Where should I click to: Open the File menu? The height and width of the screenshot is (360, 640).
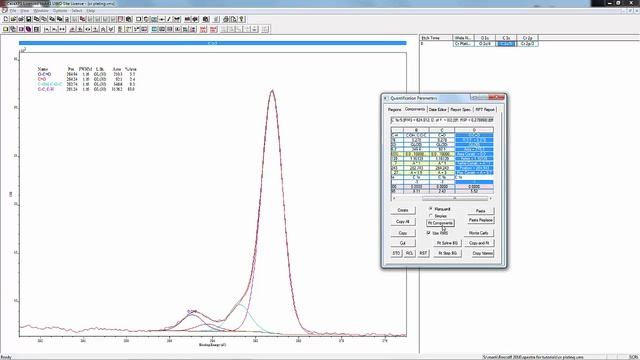[x=13, y=11]
